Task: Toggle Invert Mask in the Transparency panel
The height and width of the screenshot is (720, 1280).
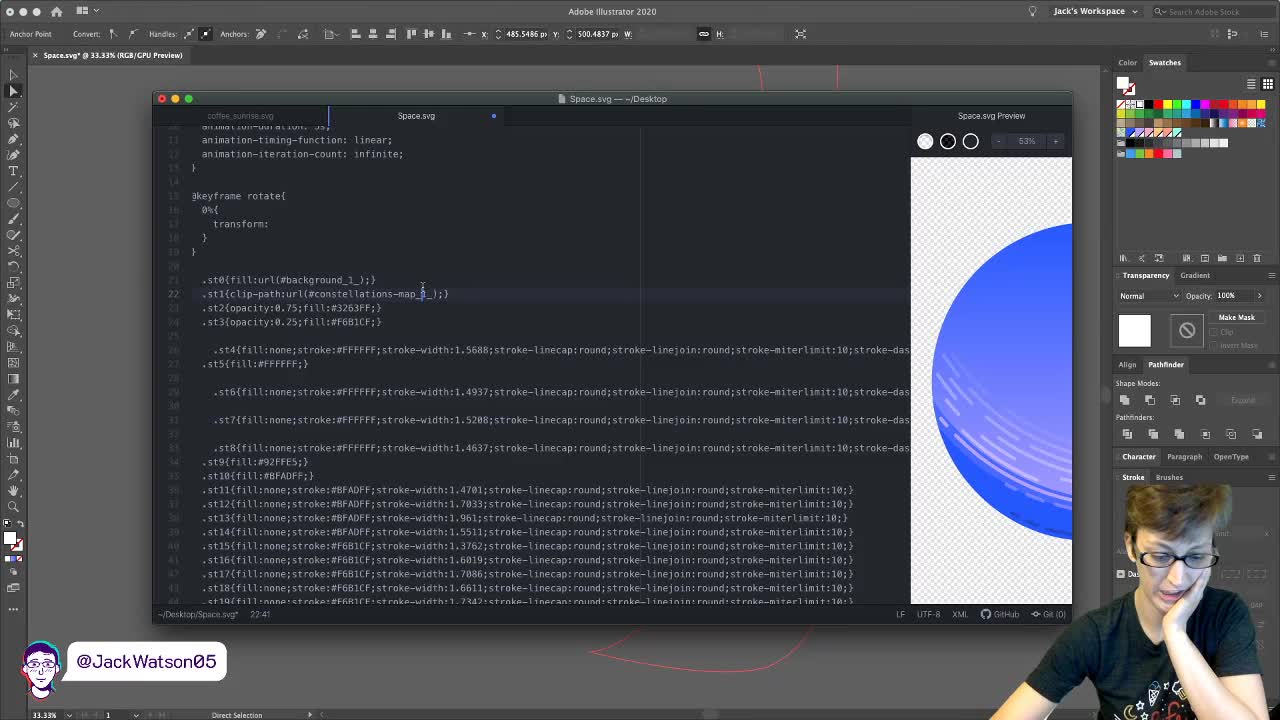Action: pos(1212,345)
